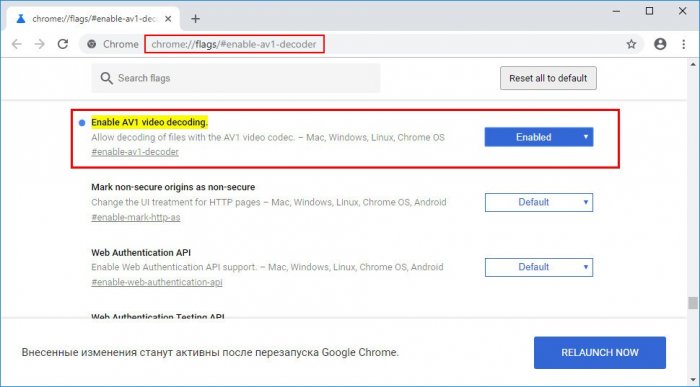The height and width of the screenshot is (387, 700).
Task: Focus the Search flags field
Action: point(236,78)
